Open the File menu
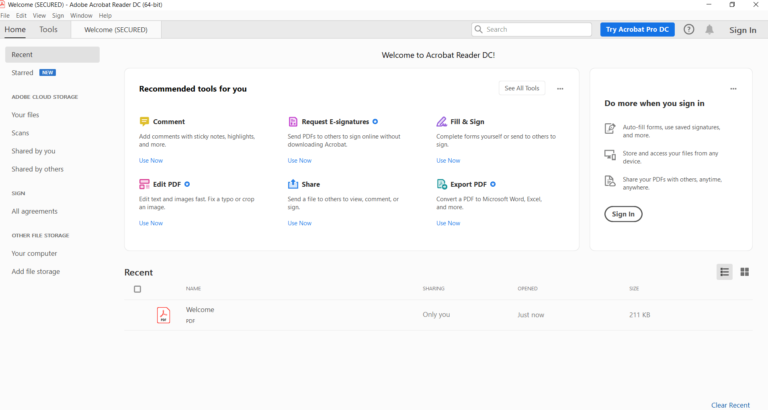This screenshot has height=410, width=768. click(x=5, y=16)
